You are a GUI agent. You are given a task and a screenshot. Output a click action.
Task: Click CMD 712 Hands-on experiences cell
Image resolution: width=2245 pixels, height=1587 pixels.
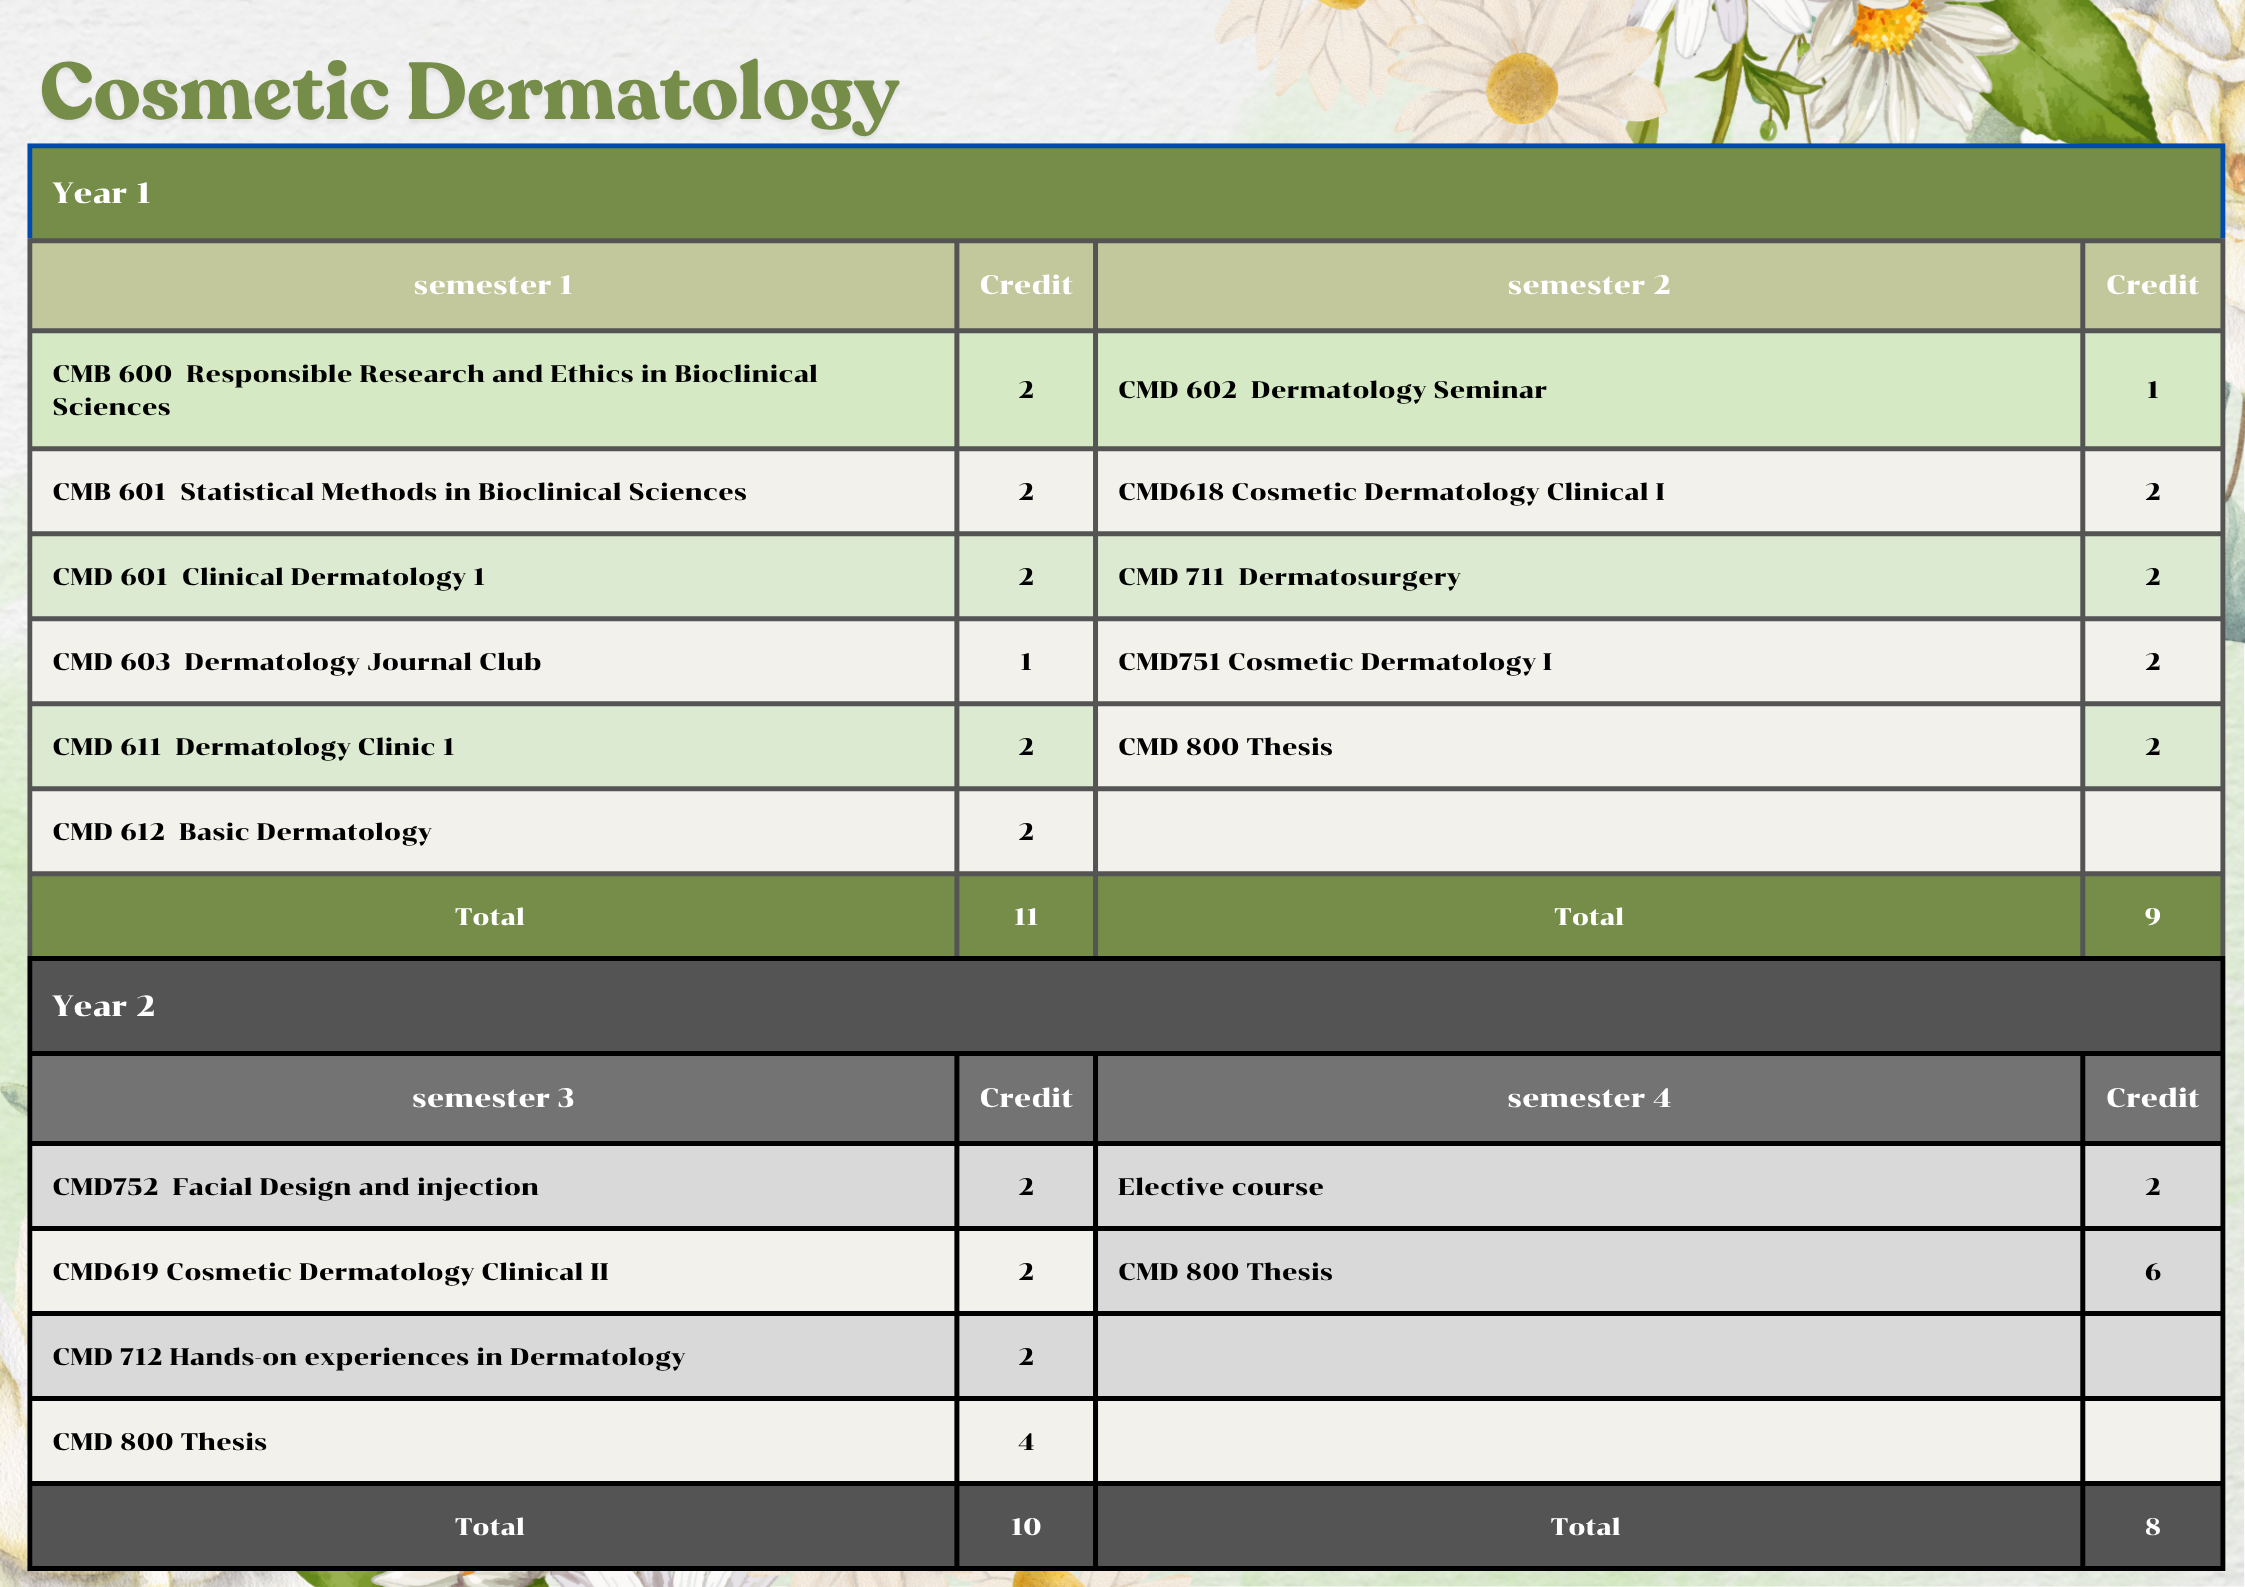tap(368, 1357)
